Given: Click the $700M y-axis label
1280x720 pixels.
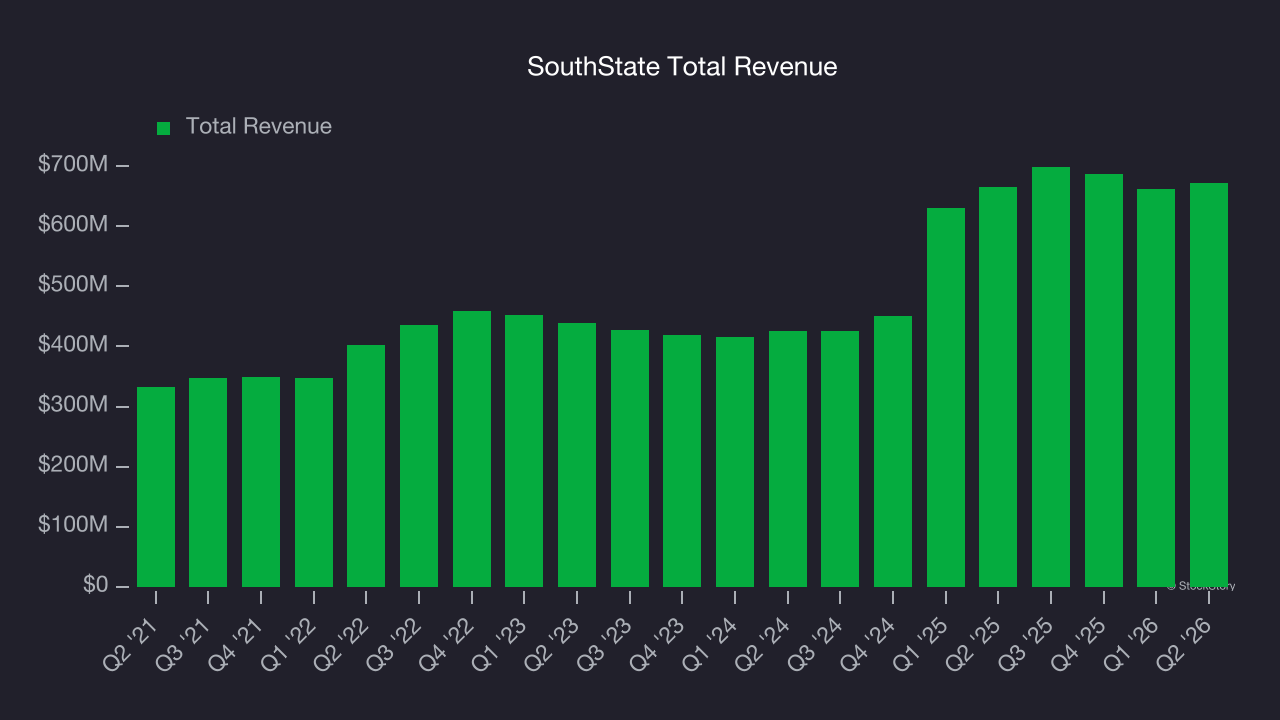Looking at the screenshot, I should pos(72,165).
